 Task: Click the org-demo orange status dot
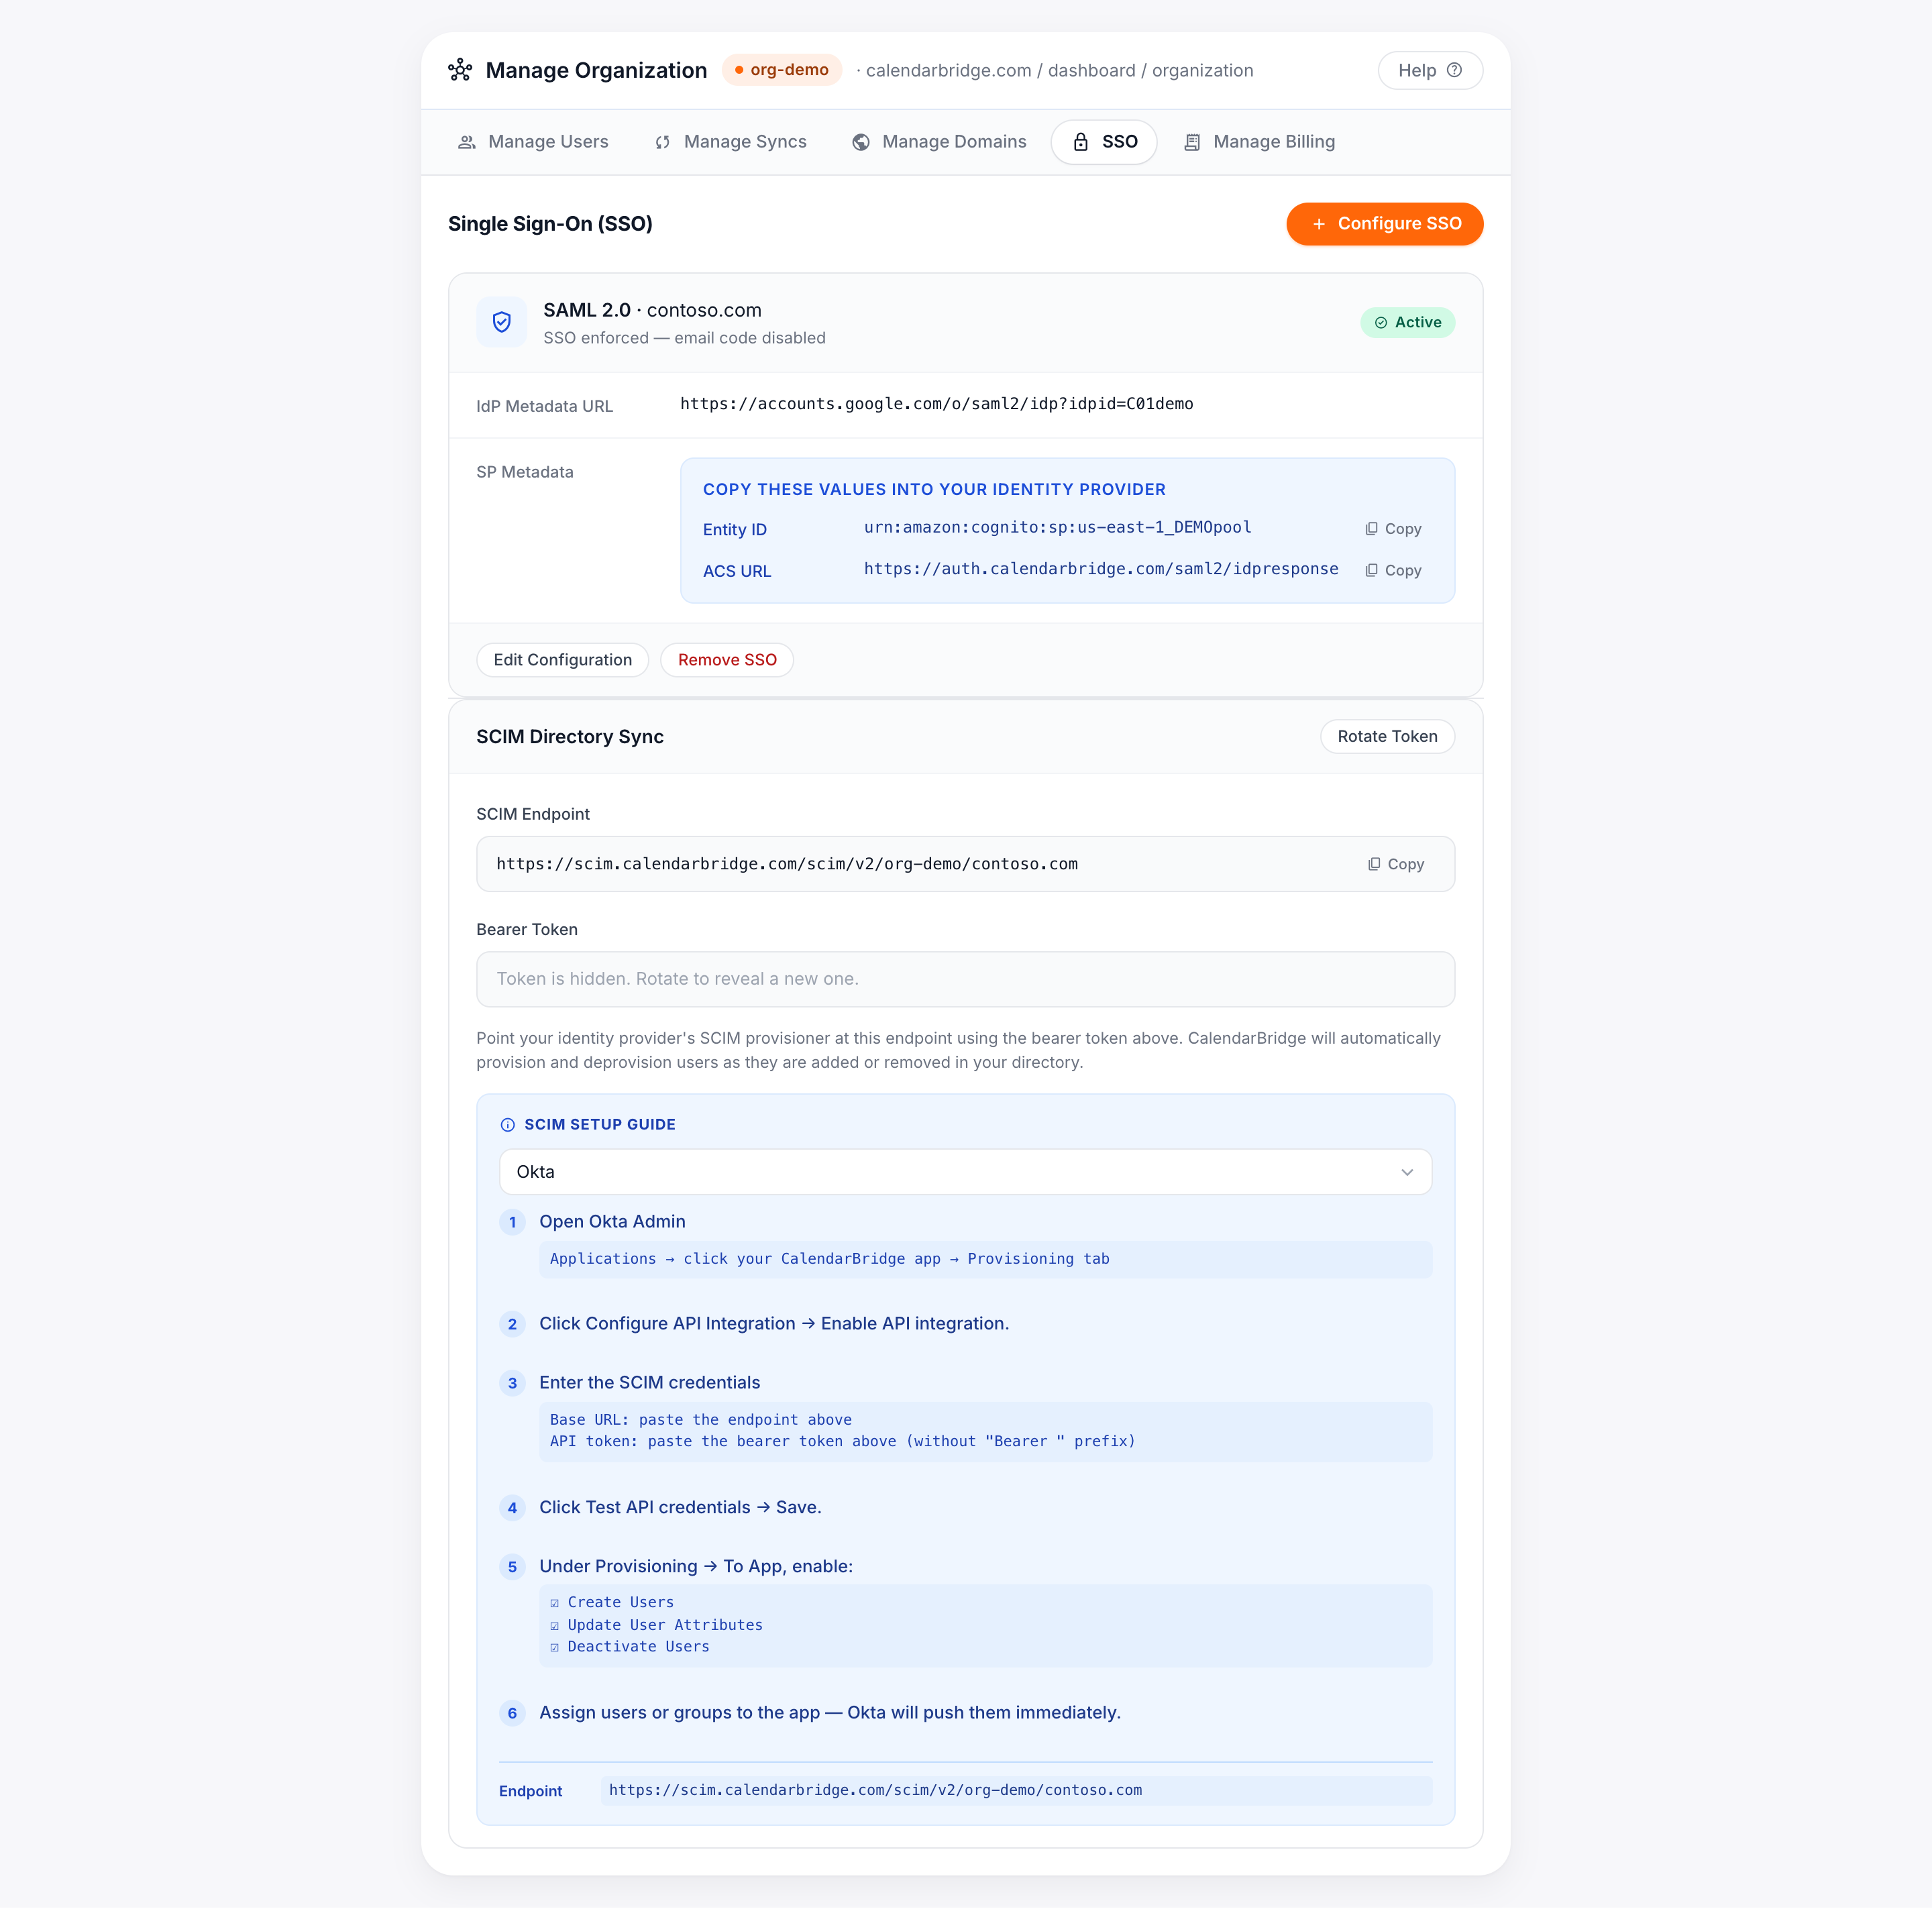click(x=739, y=70)
